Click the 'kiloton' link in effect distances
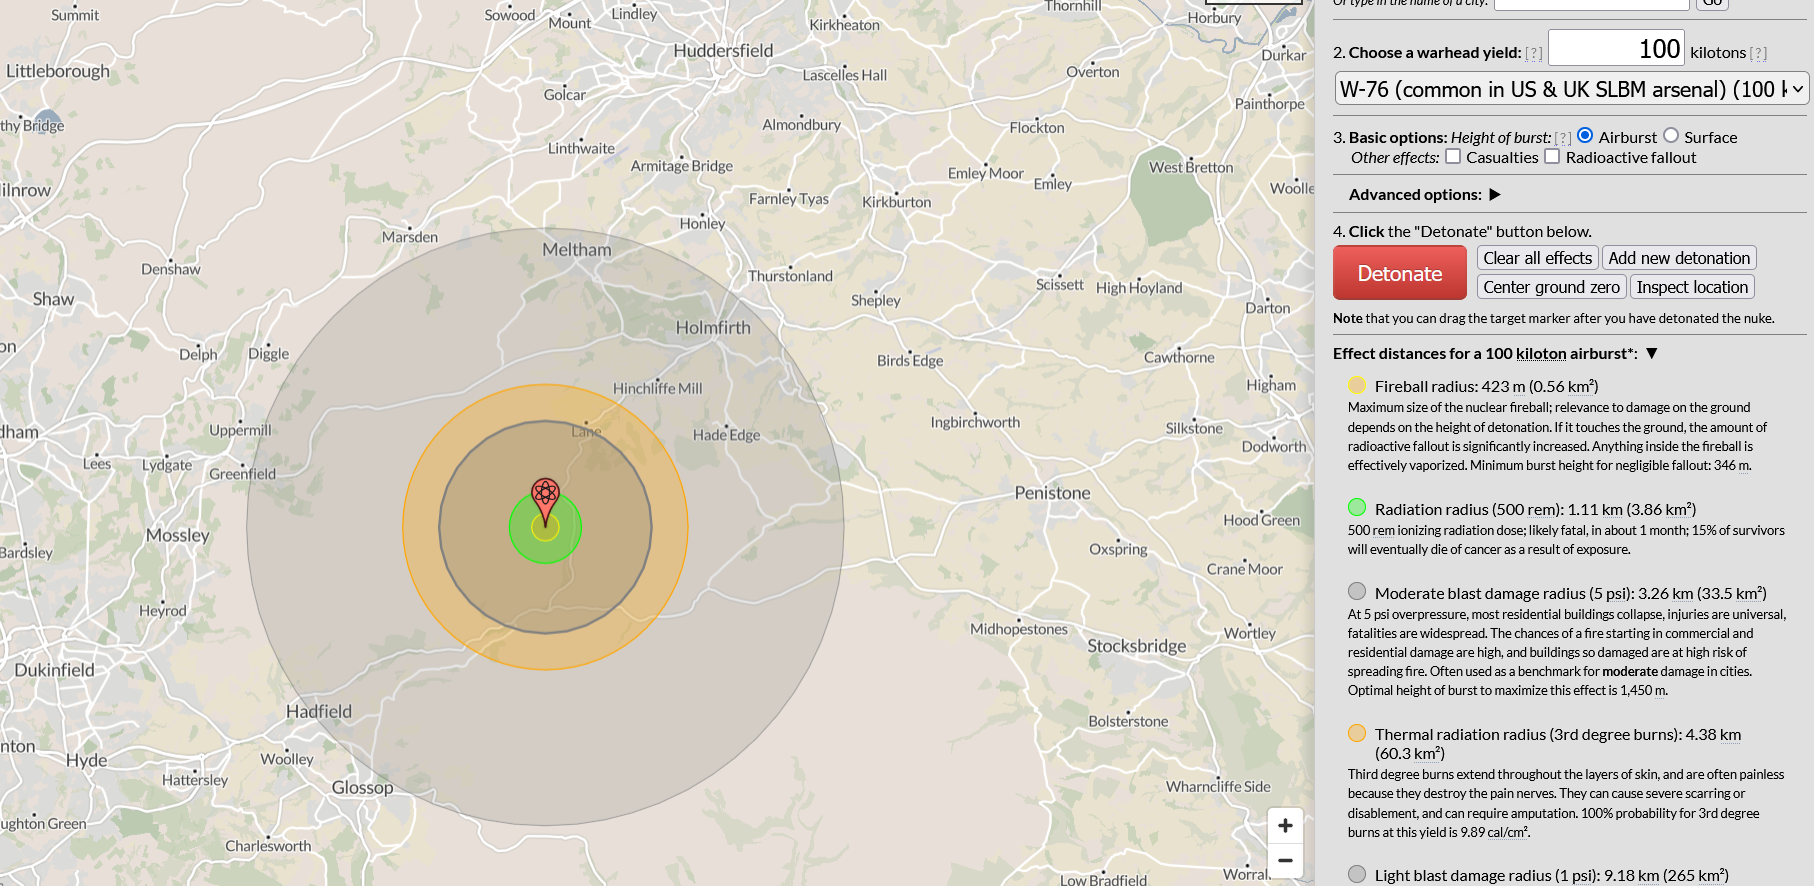The height and width of the screenshot is (886, 1814). [x=1541, y=354]
